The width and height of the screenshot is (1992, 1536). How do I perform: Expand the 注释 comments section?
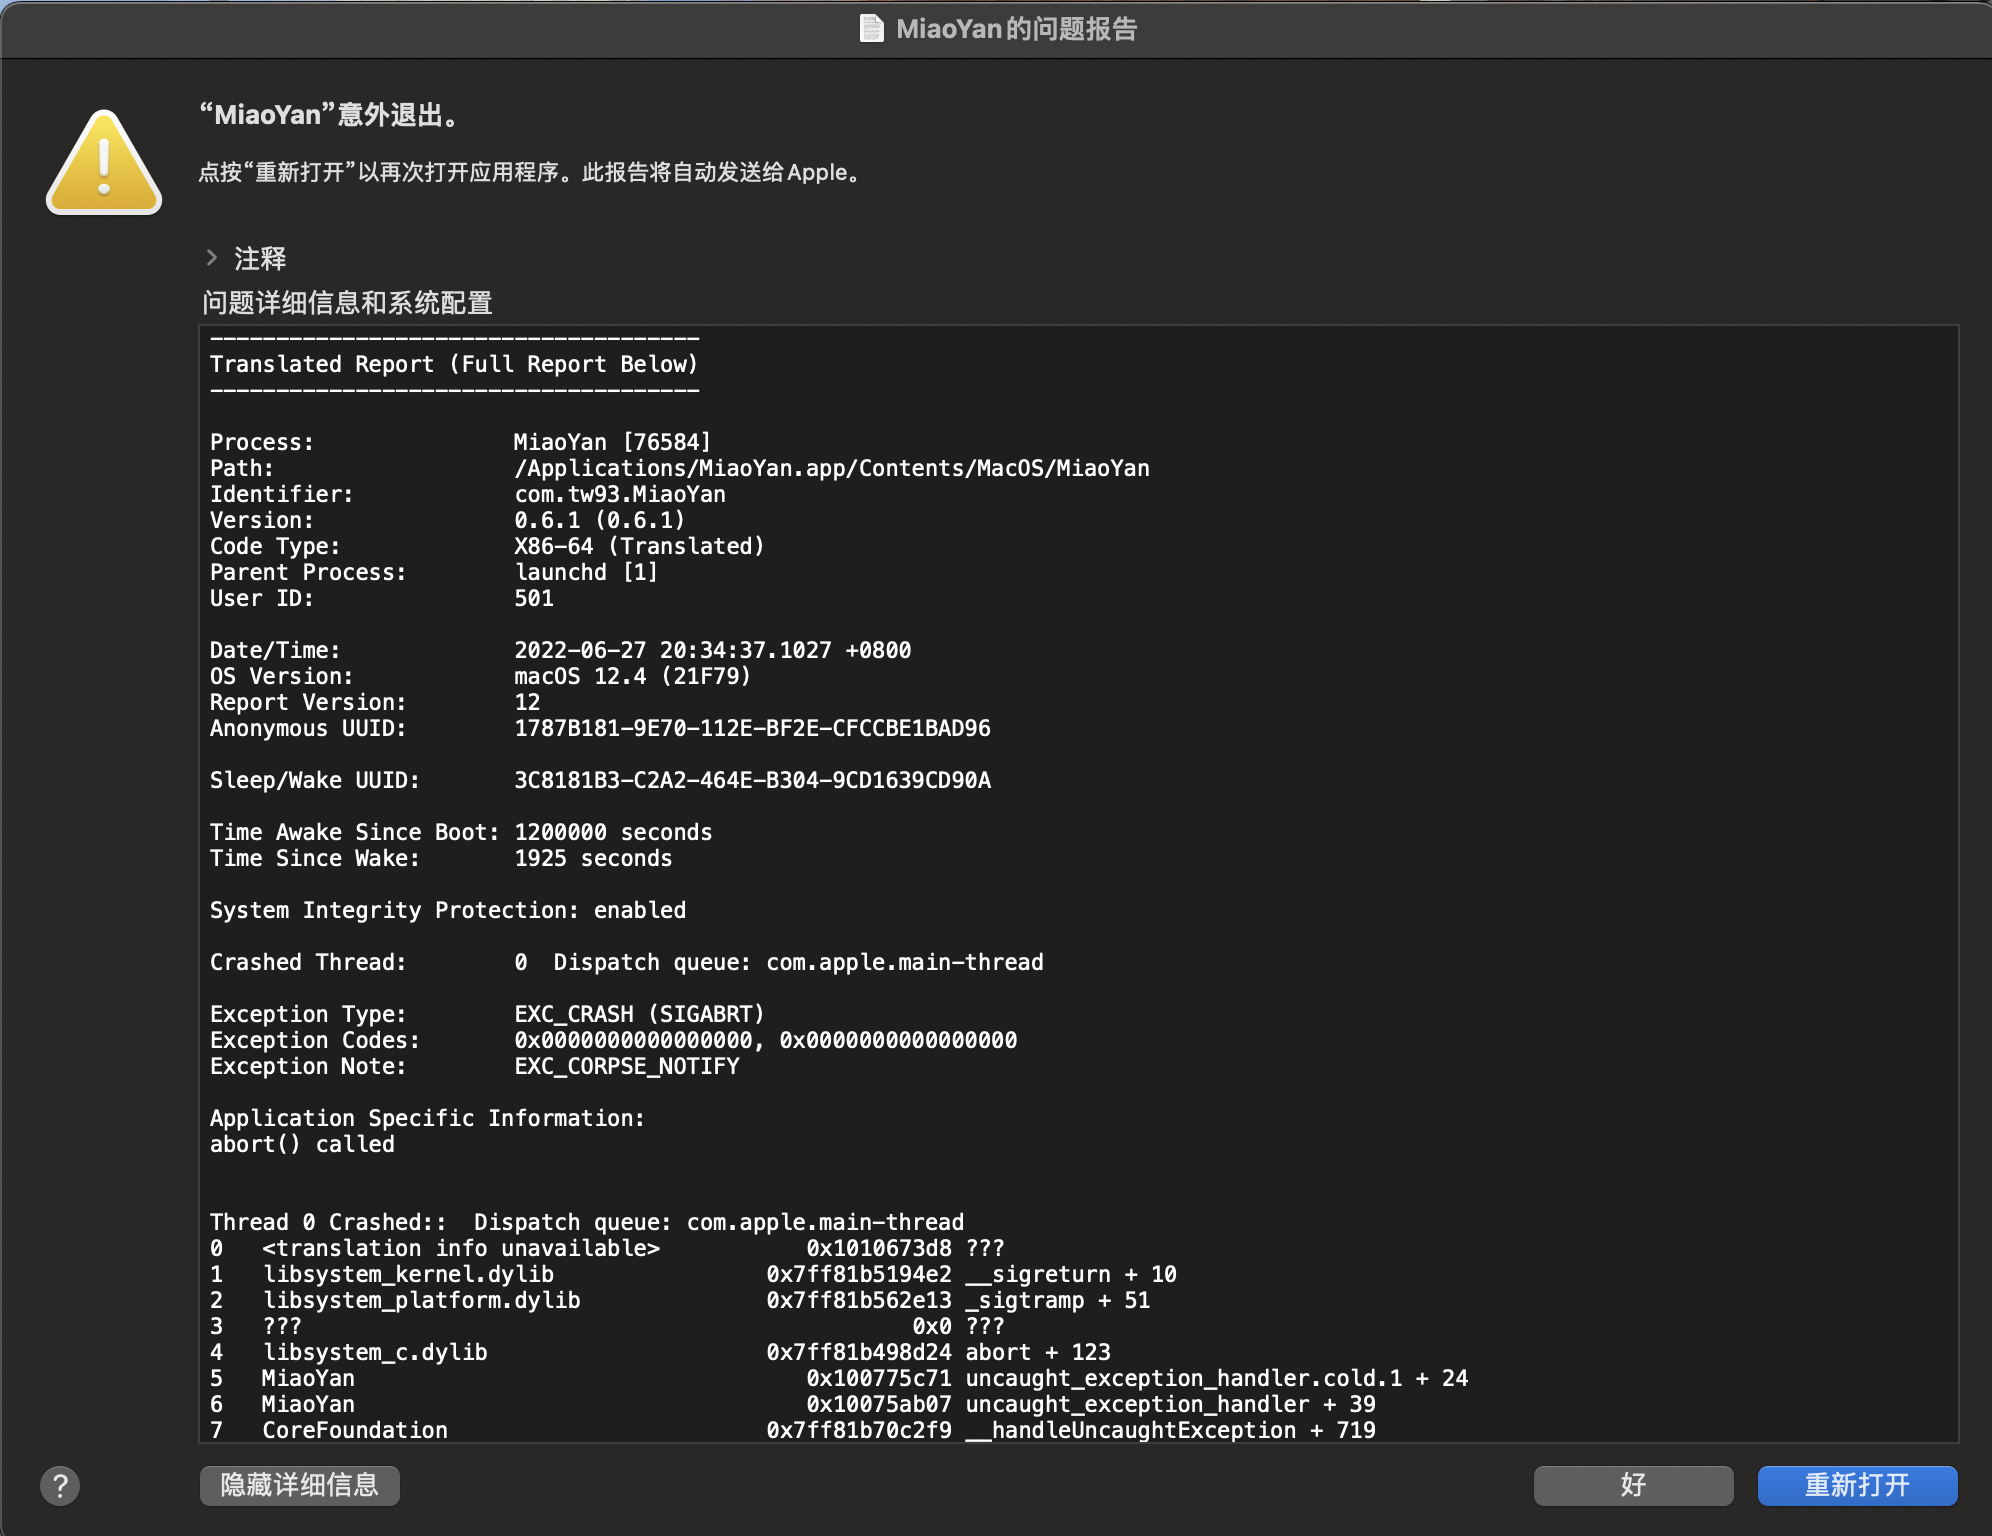212,258
